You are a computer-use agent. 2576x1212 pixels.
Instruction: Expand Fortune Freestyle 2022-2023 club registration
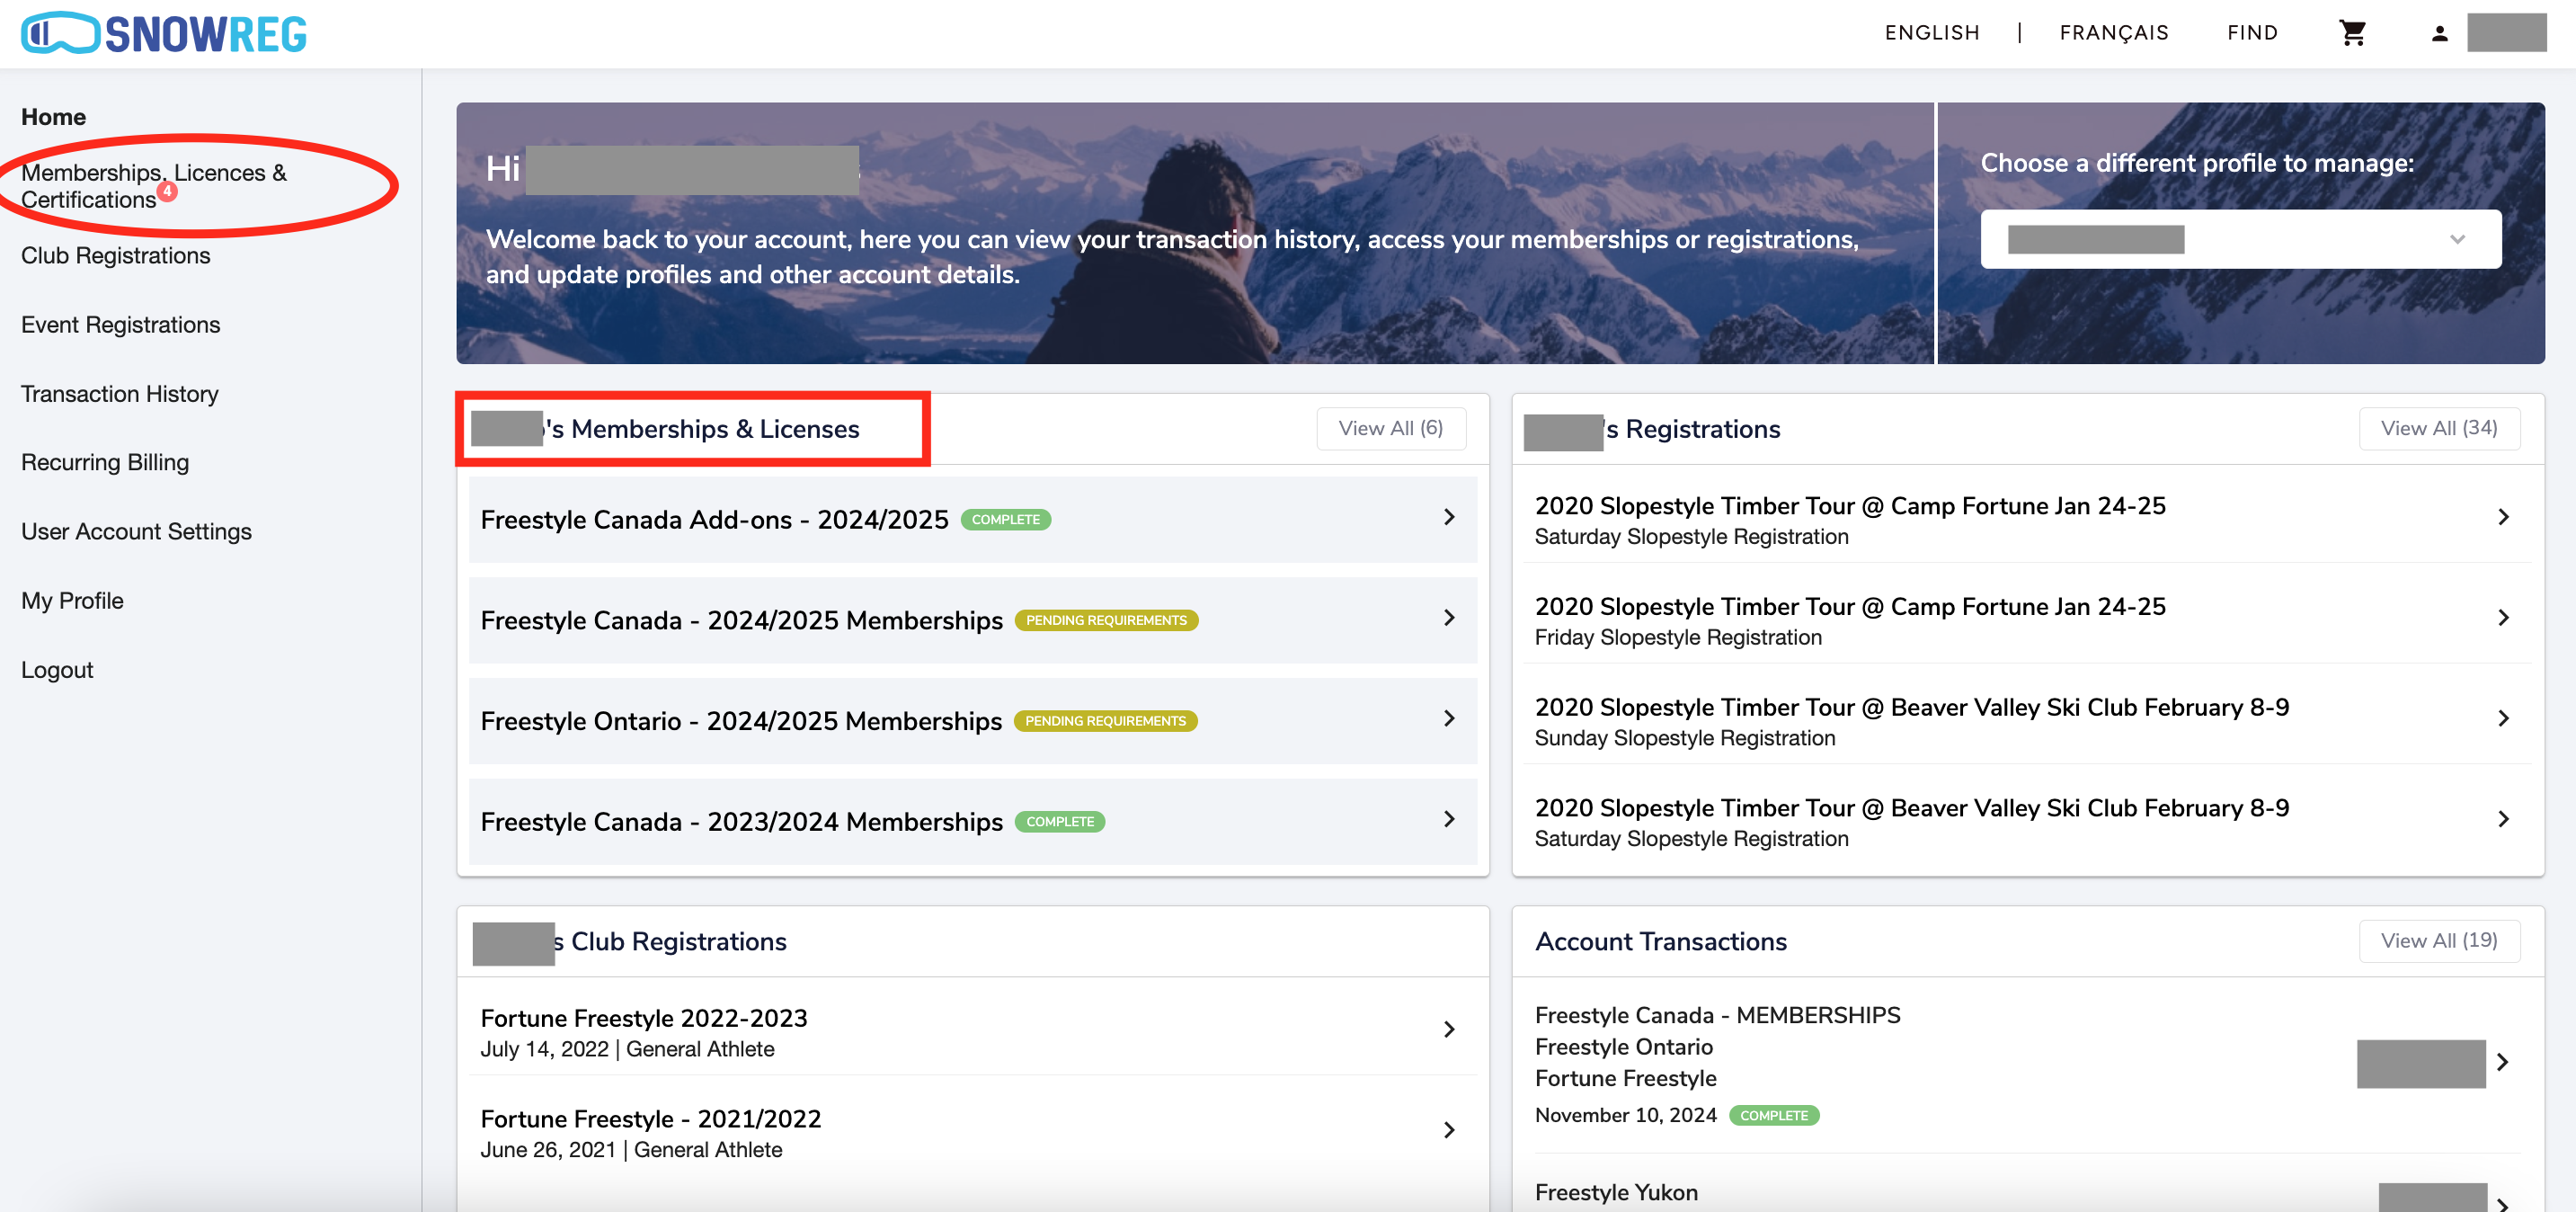pos(1449,1030)
